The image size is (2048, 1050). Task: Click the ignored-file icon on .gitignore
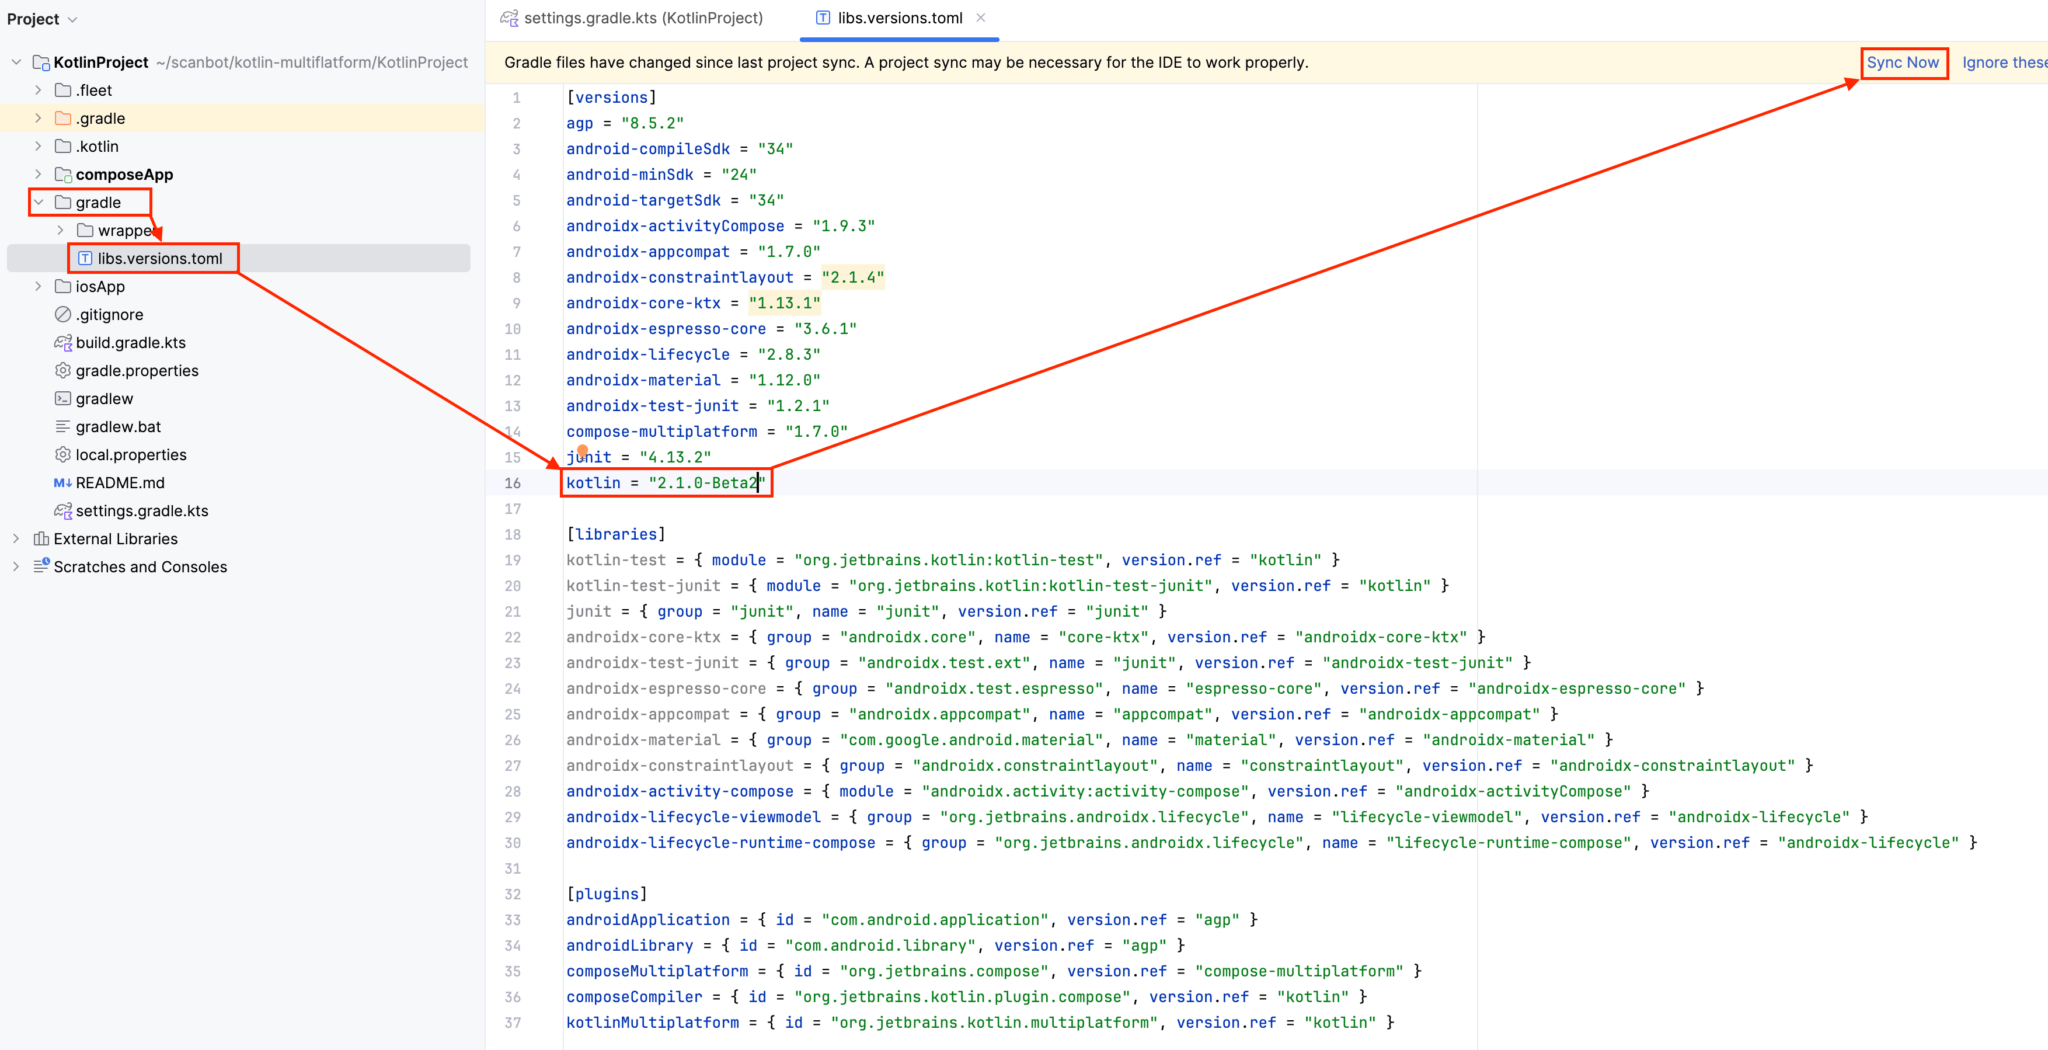[62, 314]
